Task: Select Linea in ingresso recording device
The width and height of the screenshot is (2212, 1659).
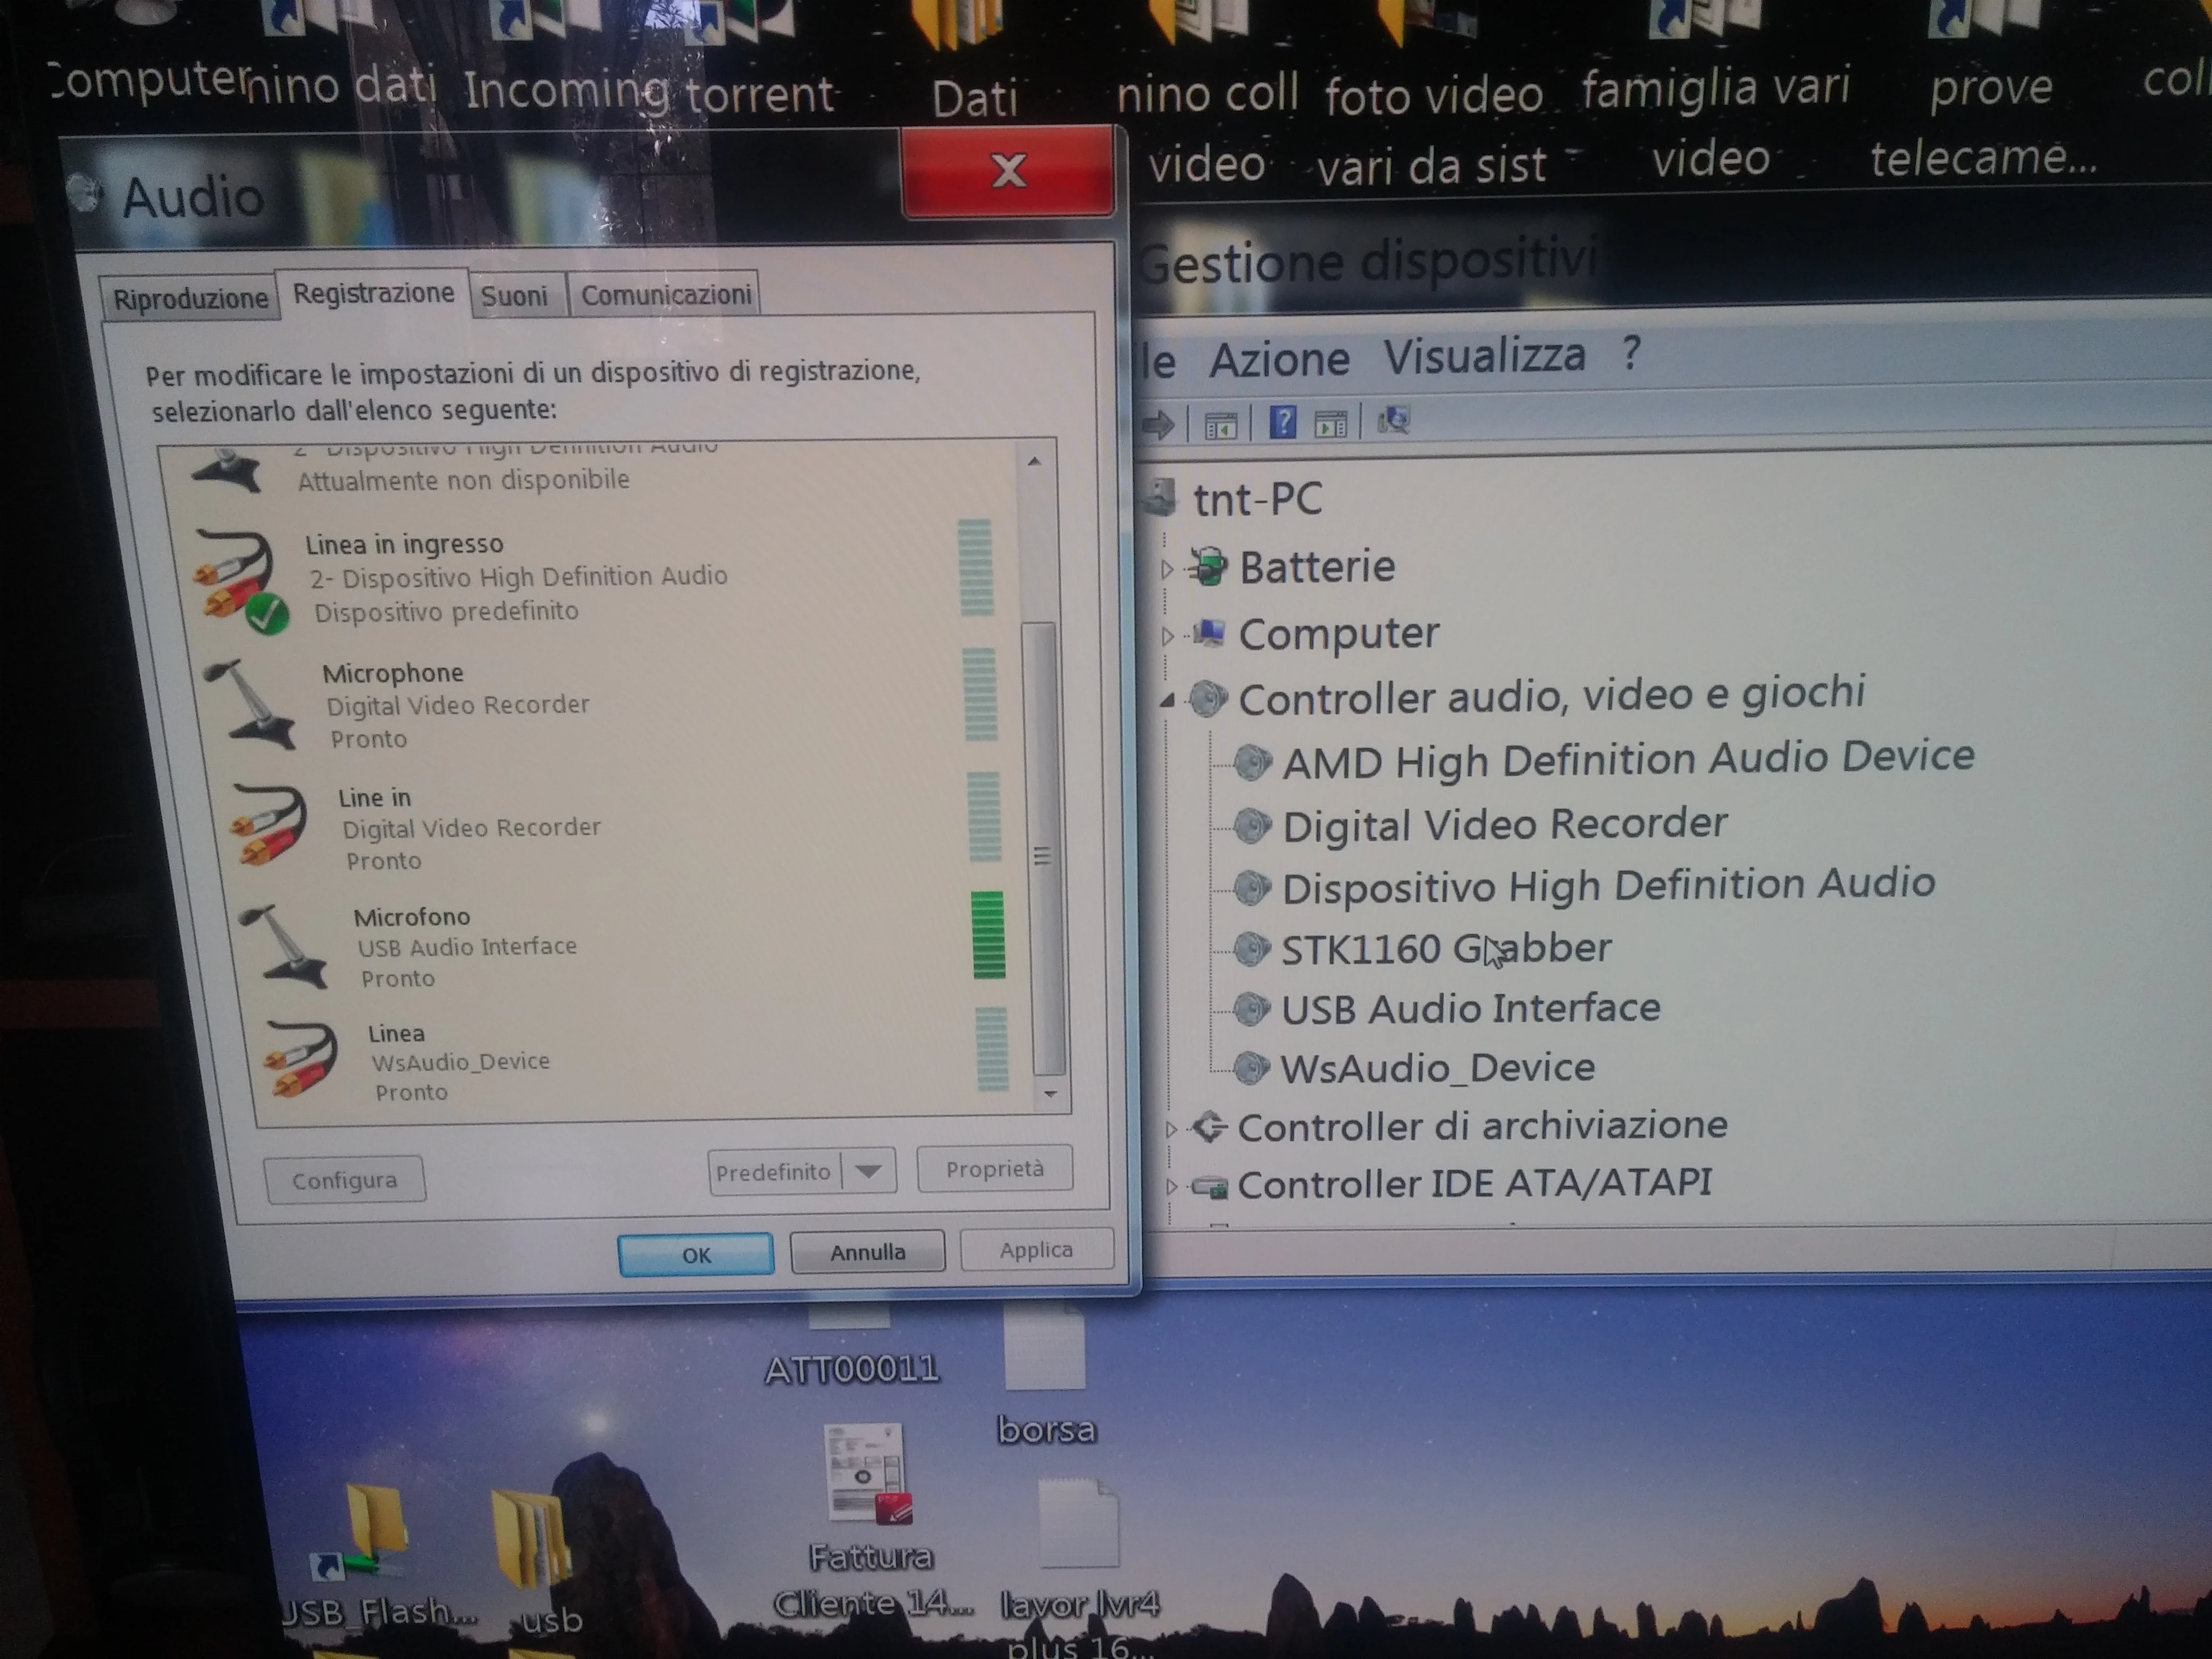Action: coord(515,577)
